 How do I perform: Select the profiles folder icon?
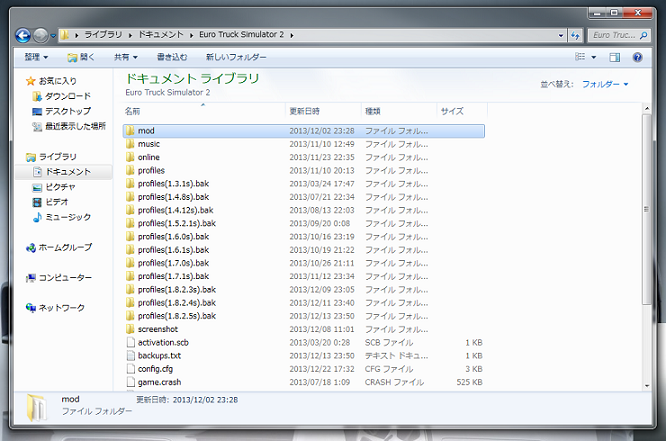[x=130, y=170]
